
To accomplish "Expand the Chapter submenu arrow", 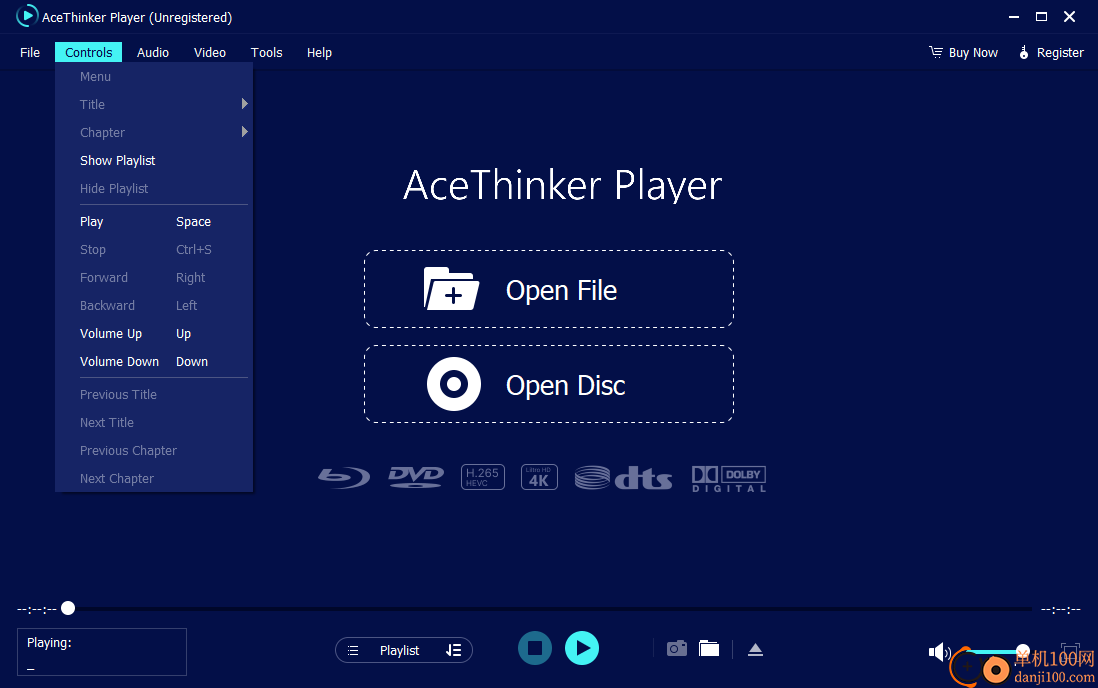I will point(244,132).
